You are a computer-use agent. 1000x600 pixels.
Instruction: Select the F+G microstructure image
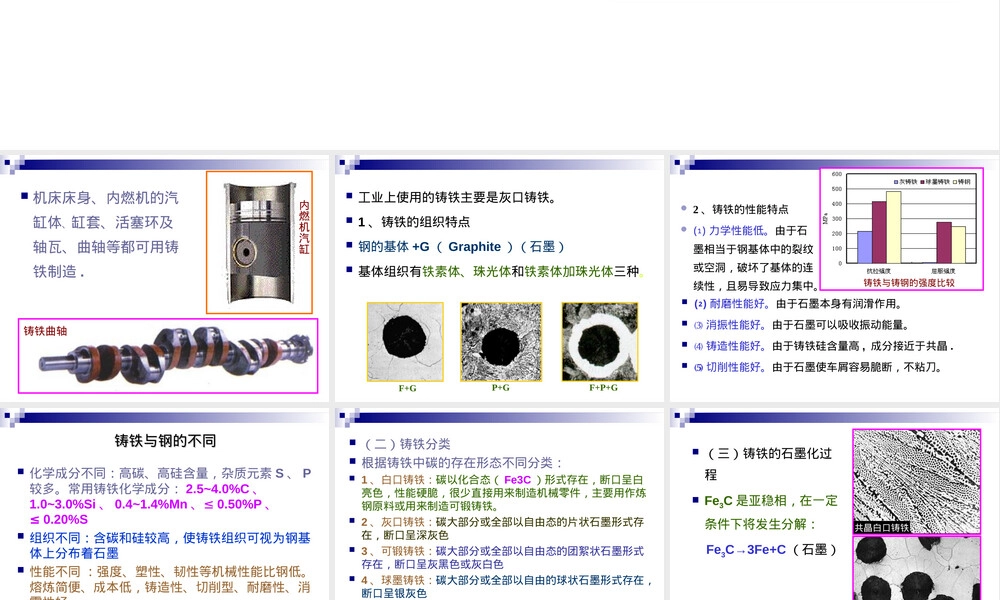coord(405,342)
